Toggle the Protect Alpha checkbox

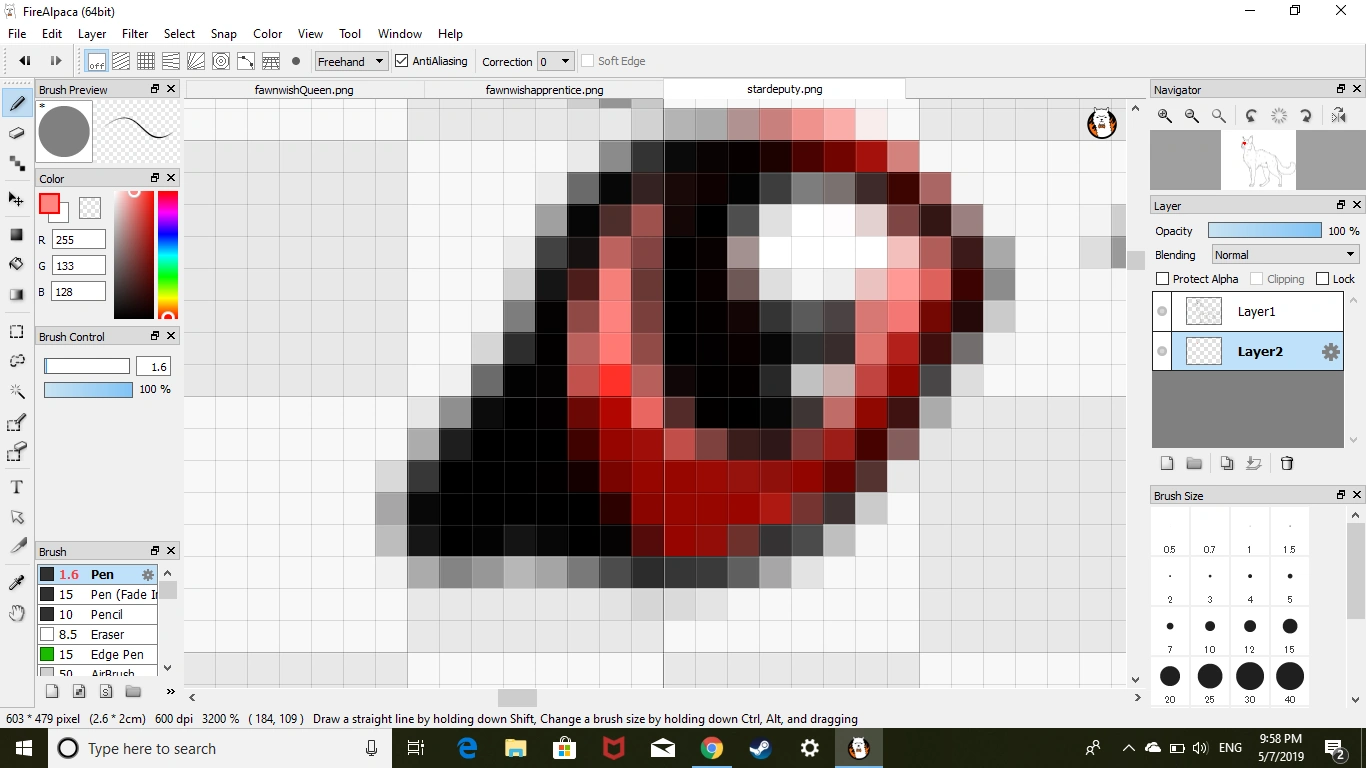pyautogui.click(x=1162, y=279)
